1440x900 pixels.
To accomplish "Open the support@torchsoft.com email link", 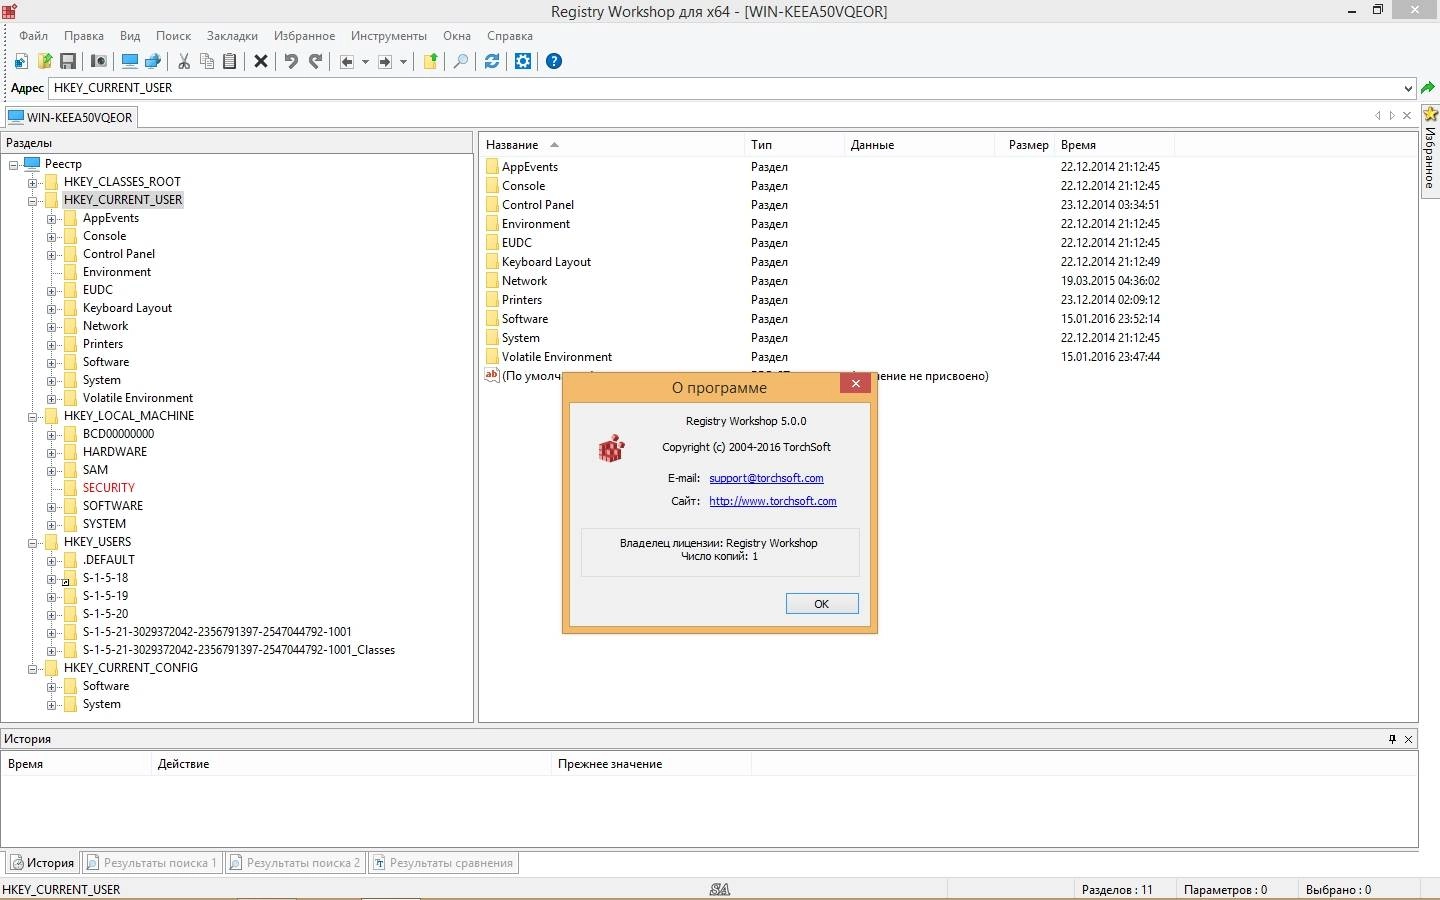I will click(766, 478).
